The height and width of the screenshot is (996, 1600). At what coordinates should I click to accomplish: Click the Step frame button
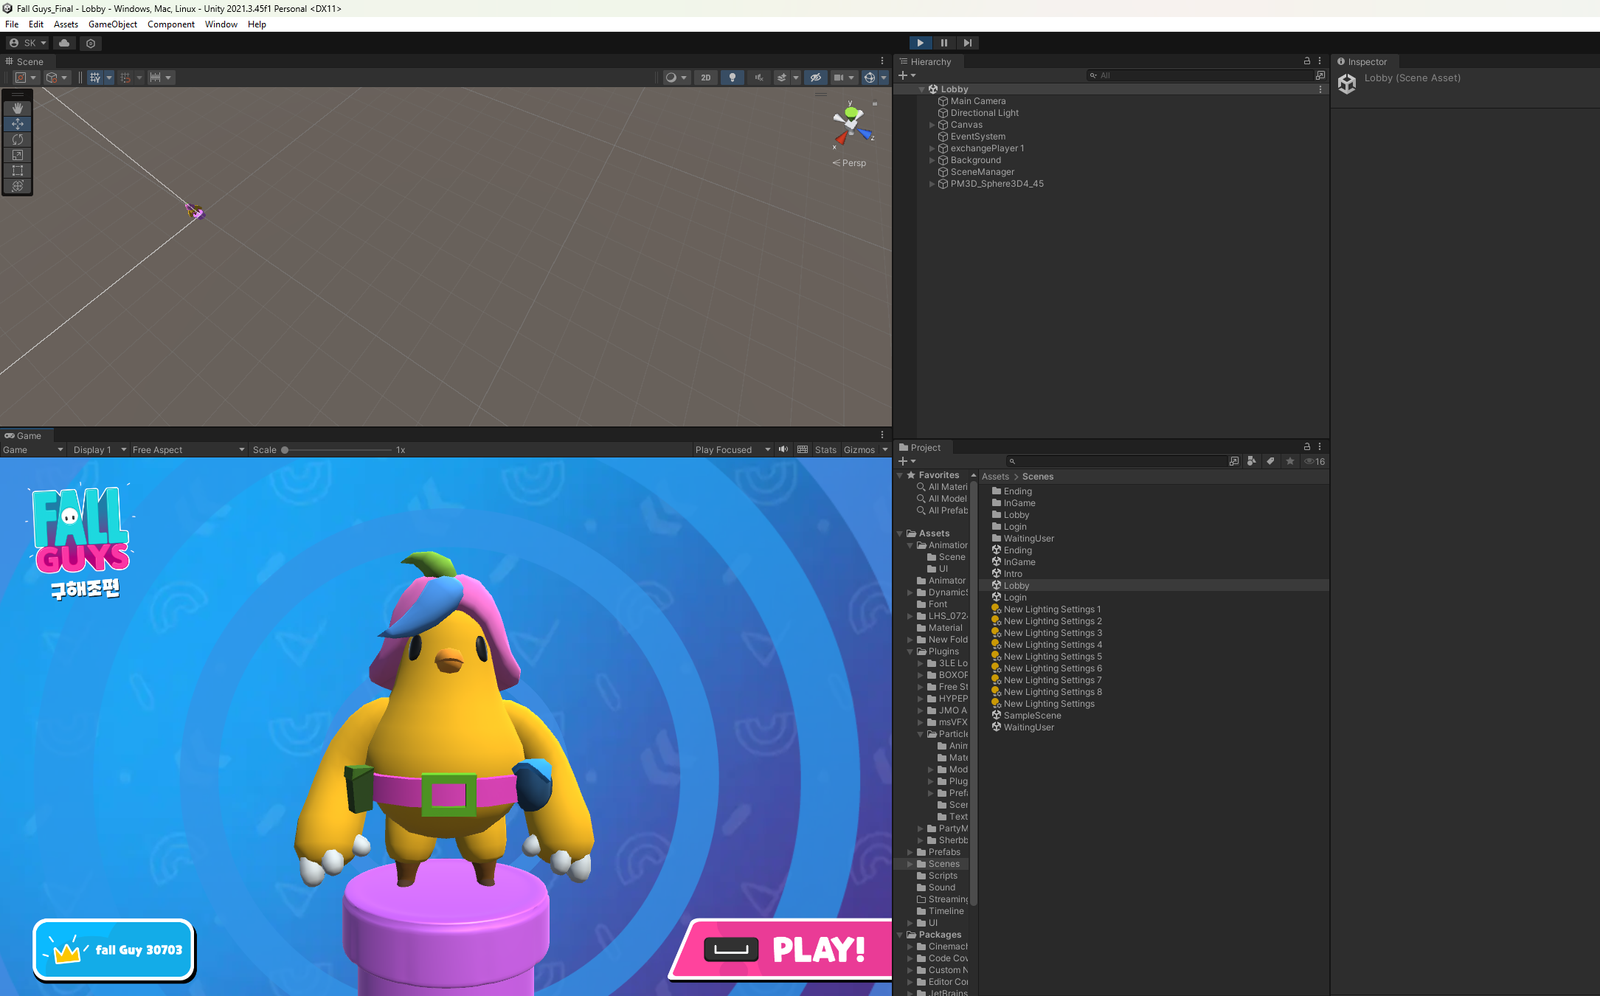pyautogui.click(x=967, y=43)
